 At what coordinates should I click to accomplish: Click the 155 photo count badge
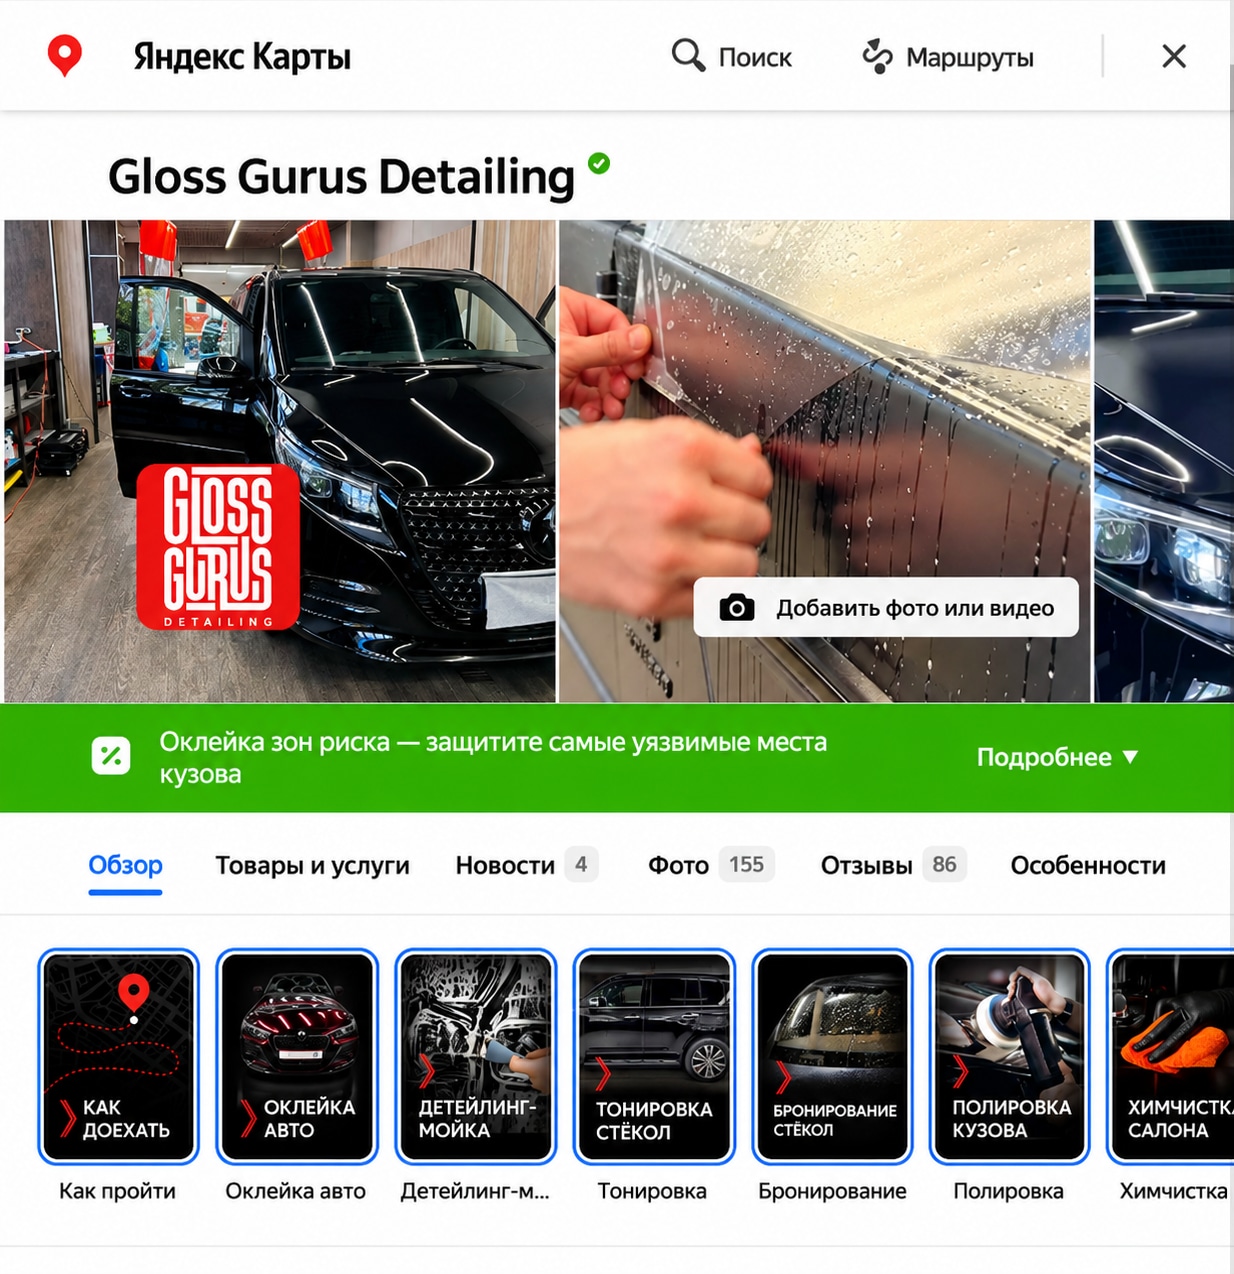(746, 864)
